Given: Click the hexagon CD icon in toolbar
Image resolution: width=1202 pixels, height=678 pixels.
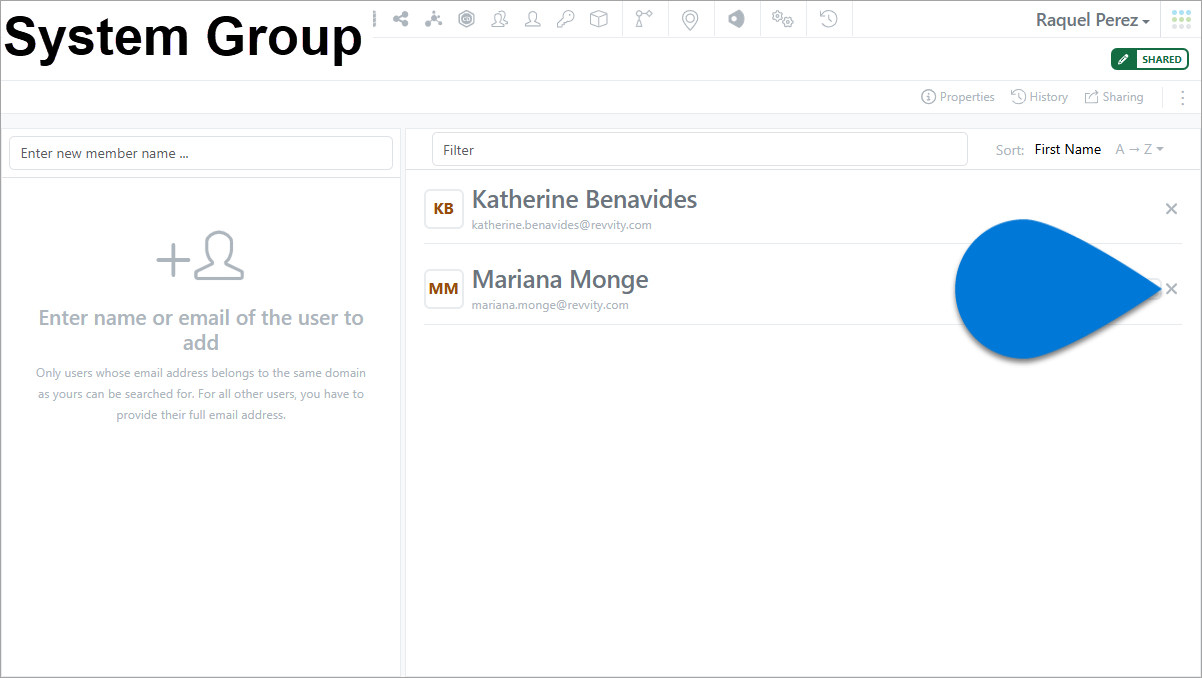Looking at the screenshot, I should point(467,19).
